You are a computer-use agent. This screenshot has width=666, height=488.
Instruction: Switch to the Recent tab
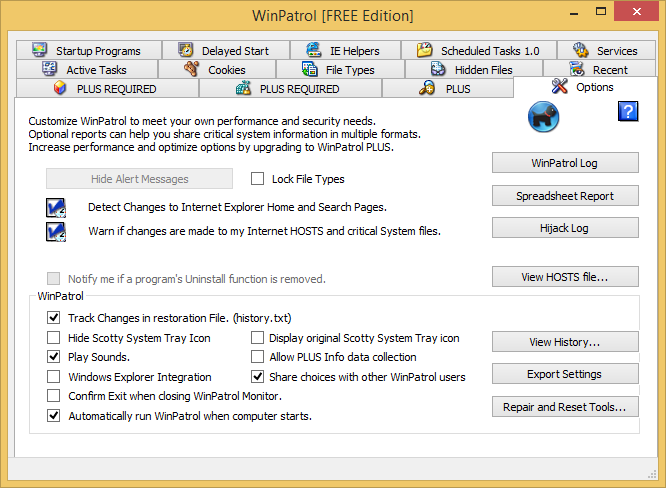point(600,69)
